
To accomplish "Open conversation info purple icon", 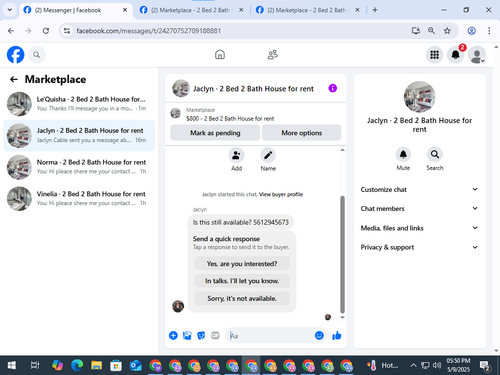I will click(333, 88).
